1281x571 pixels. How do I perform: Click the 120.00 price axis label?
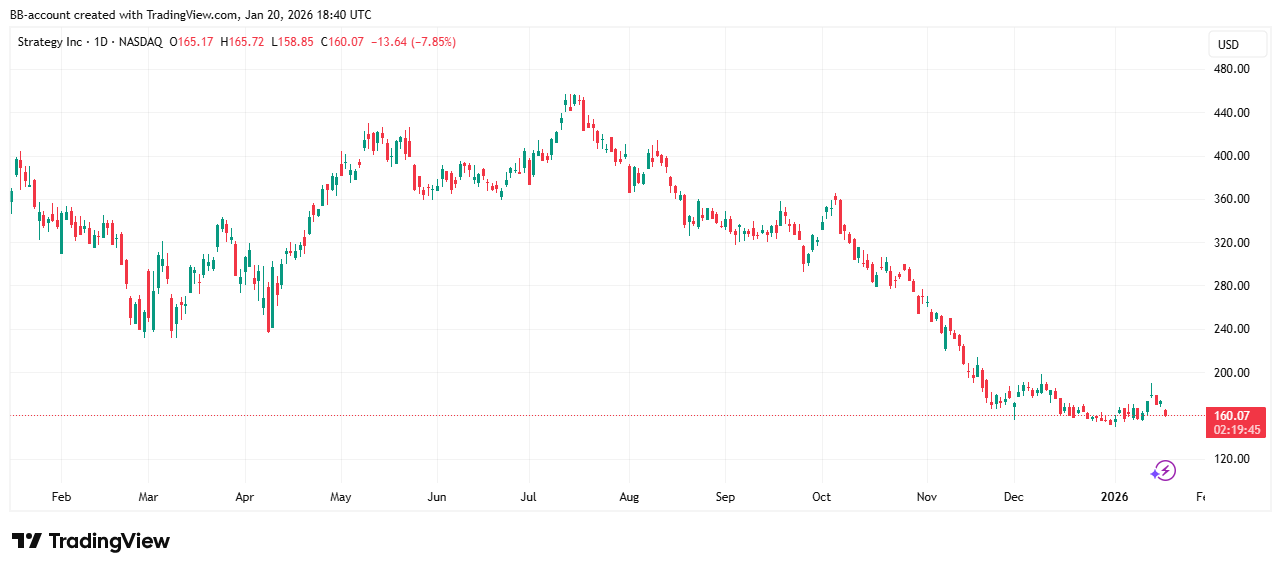[x=1230, y=459]
